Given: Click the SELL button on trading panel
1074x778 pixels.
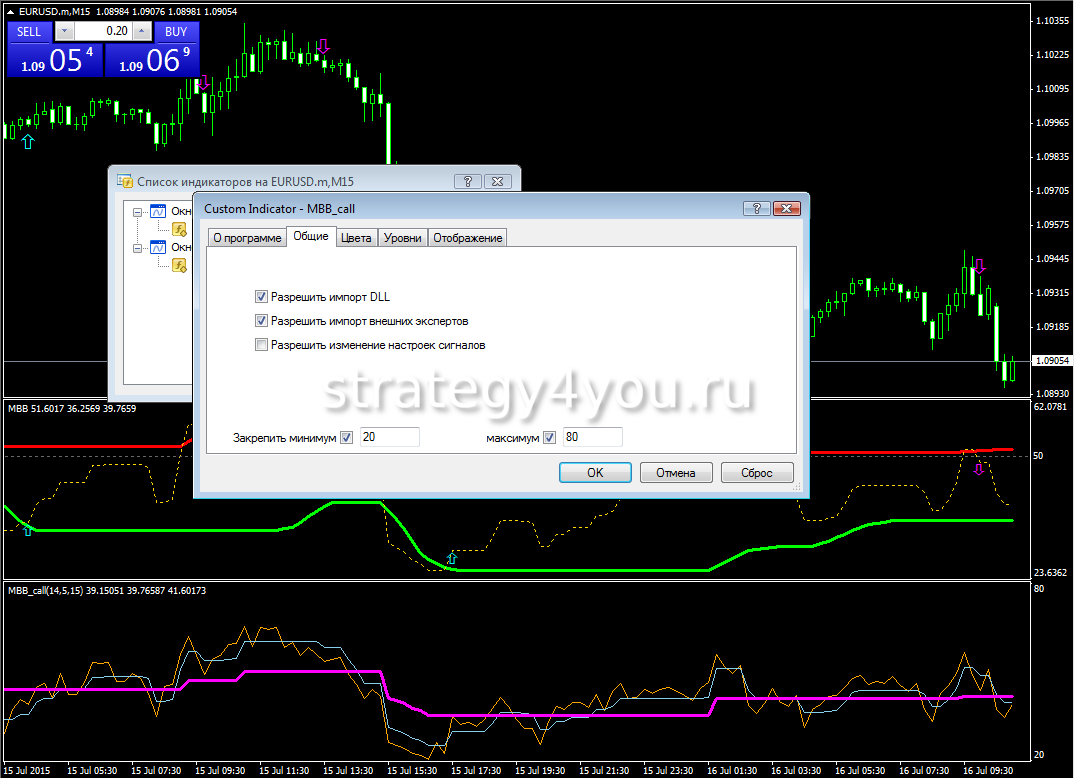Looking at the screenshot, I should click(30, 31).
